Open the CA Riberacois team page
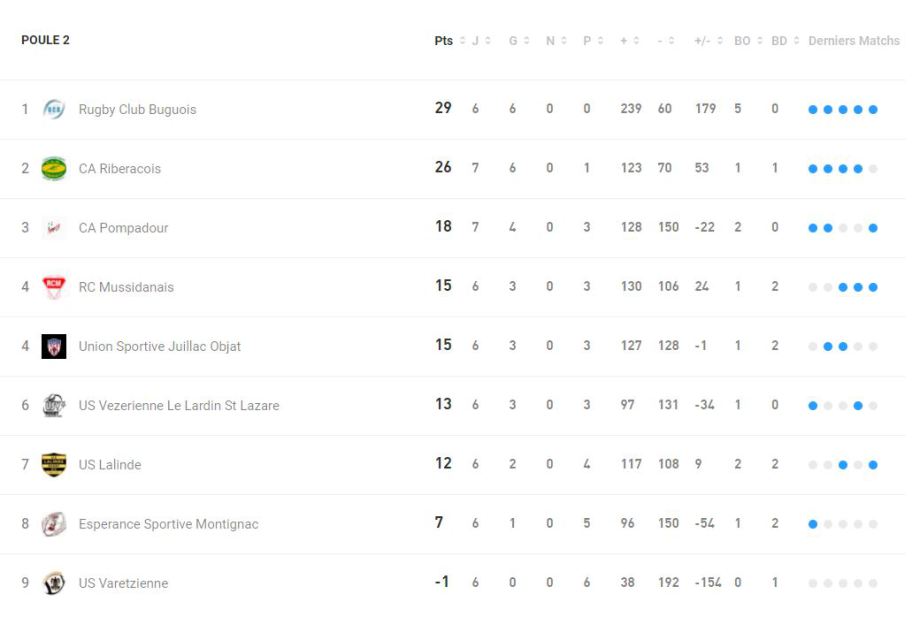 click(119, 169)
